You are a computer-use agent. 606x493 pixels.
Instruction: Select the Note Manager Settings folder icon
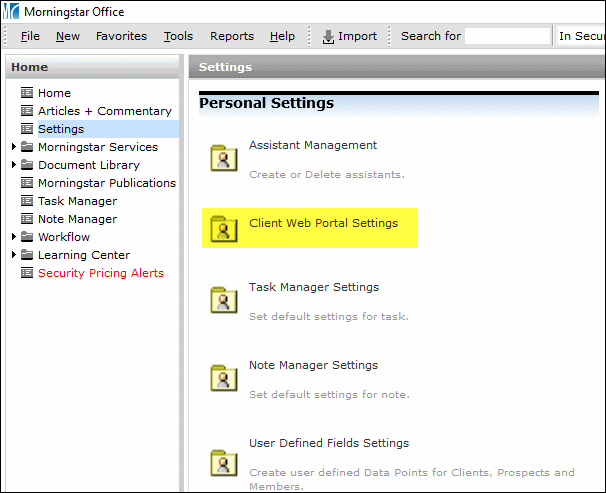pyautogui.click(x=223, y=378)
